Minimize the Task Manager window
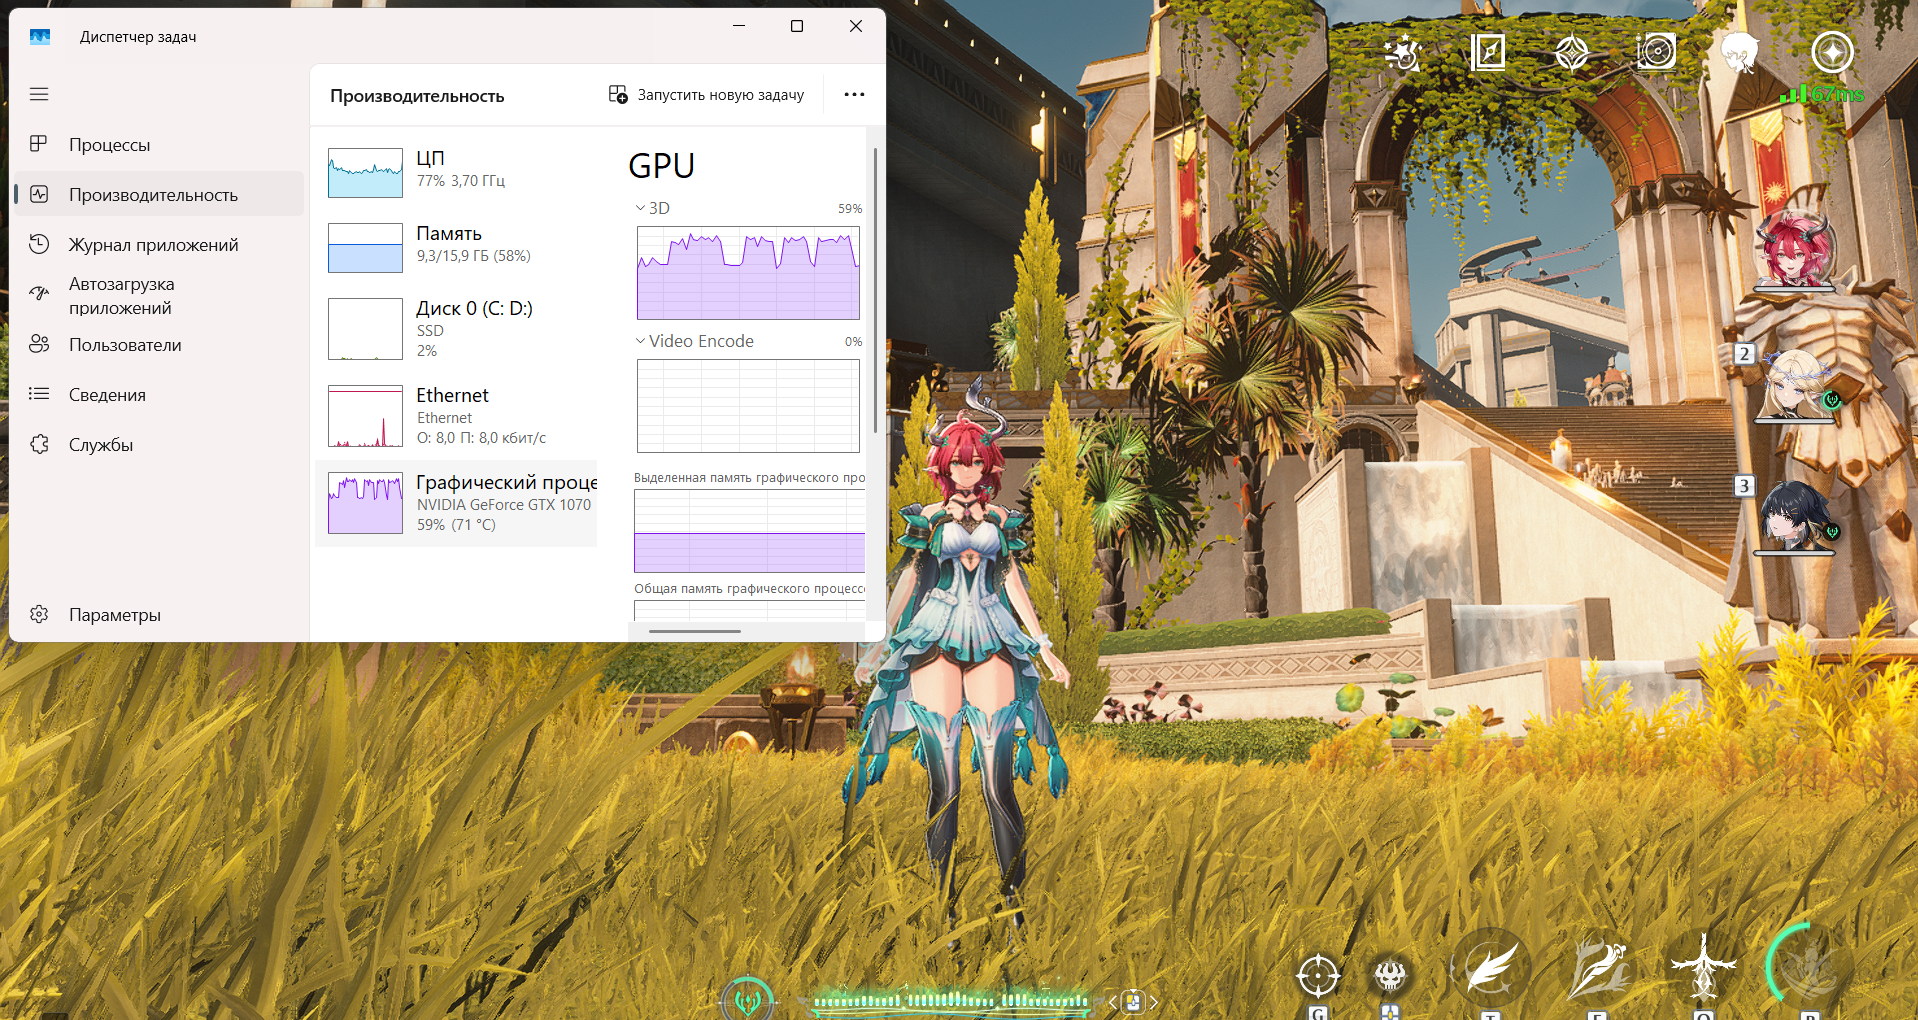Viewport: 1918px width, 1020px height. pyautogui.click(x=739, y=26)
